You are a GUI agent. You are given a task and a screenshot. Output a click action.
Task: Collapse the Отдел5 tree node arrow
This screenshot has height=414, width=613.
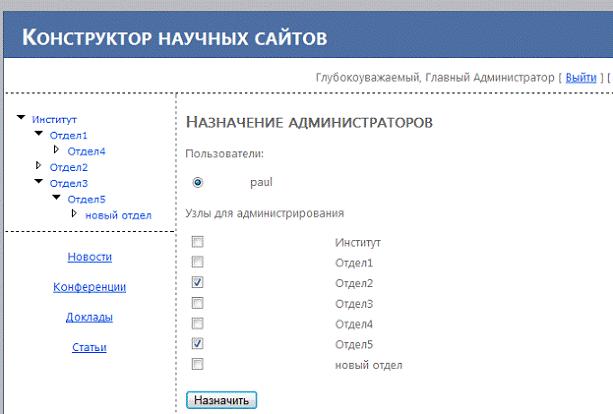pyautogui.click(x=57, y=199)
